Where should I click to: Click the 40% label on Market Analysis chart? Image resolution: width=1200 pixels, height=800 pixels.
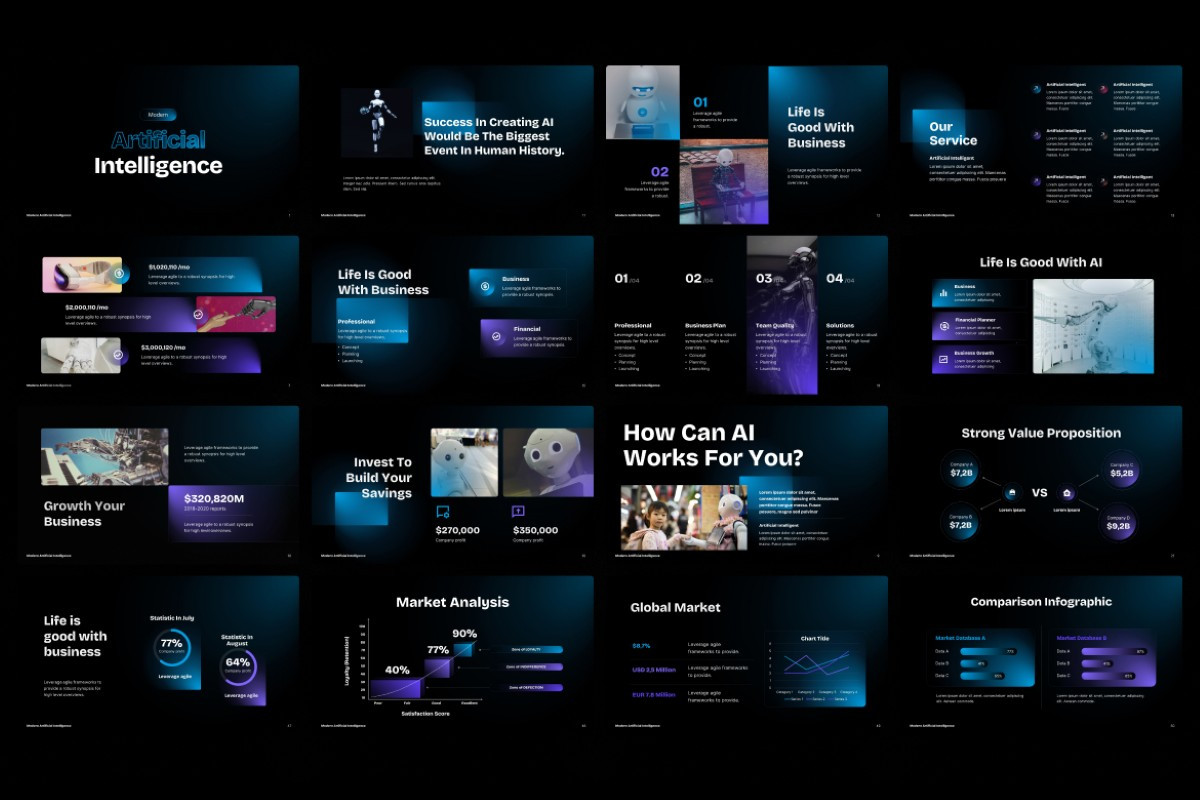pyautogui.click(x=397, y=670)
